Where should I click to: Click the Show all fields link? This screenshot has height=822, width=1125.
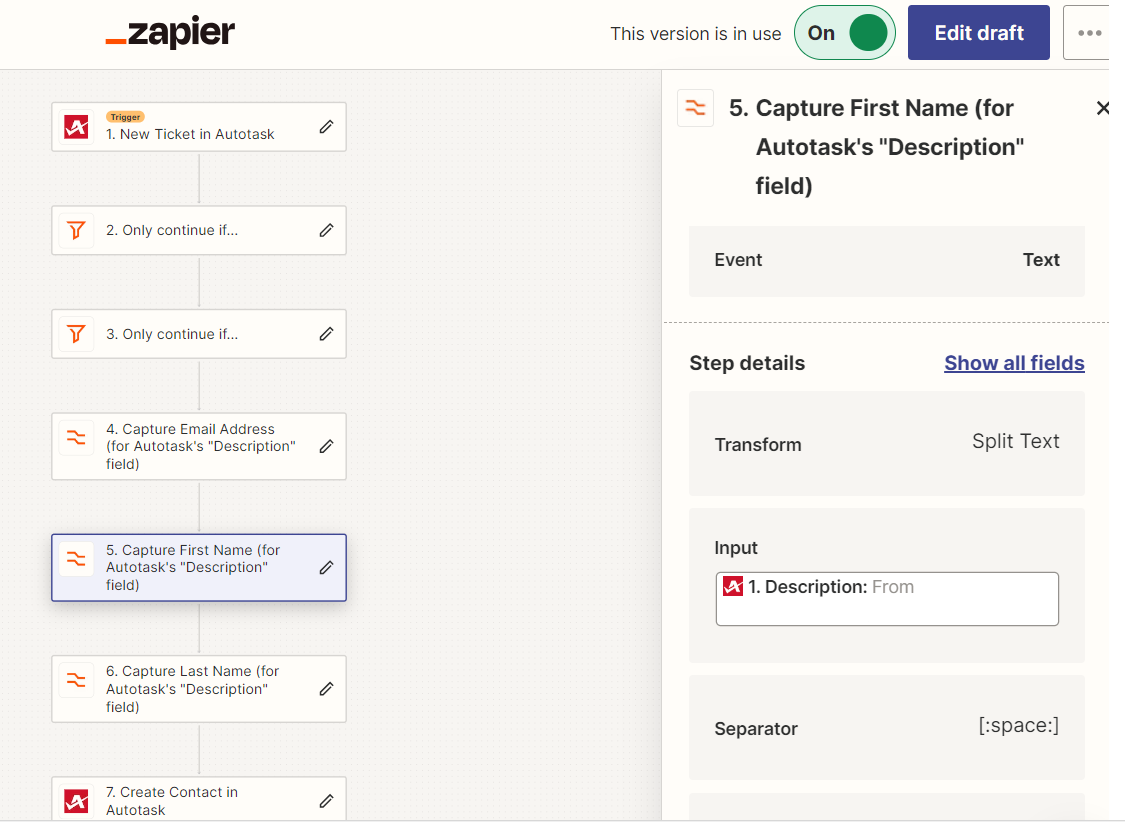[1014, 363]
